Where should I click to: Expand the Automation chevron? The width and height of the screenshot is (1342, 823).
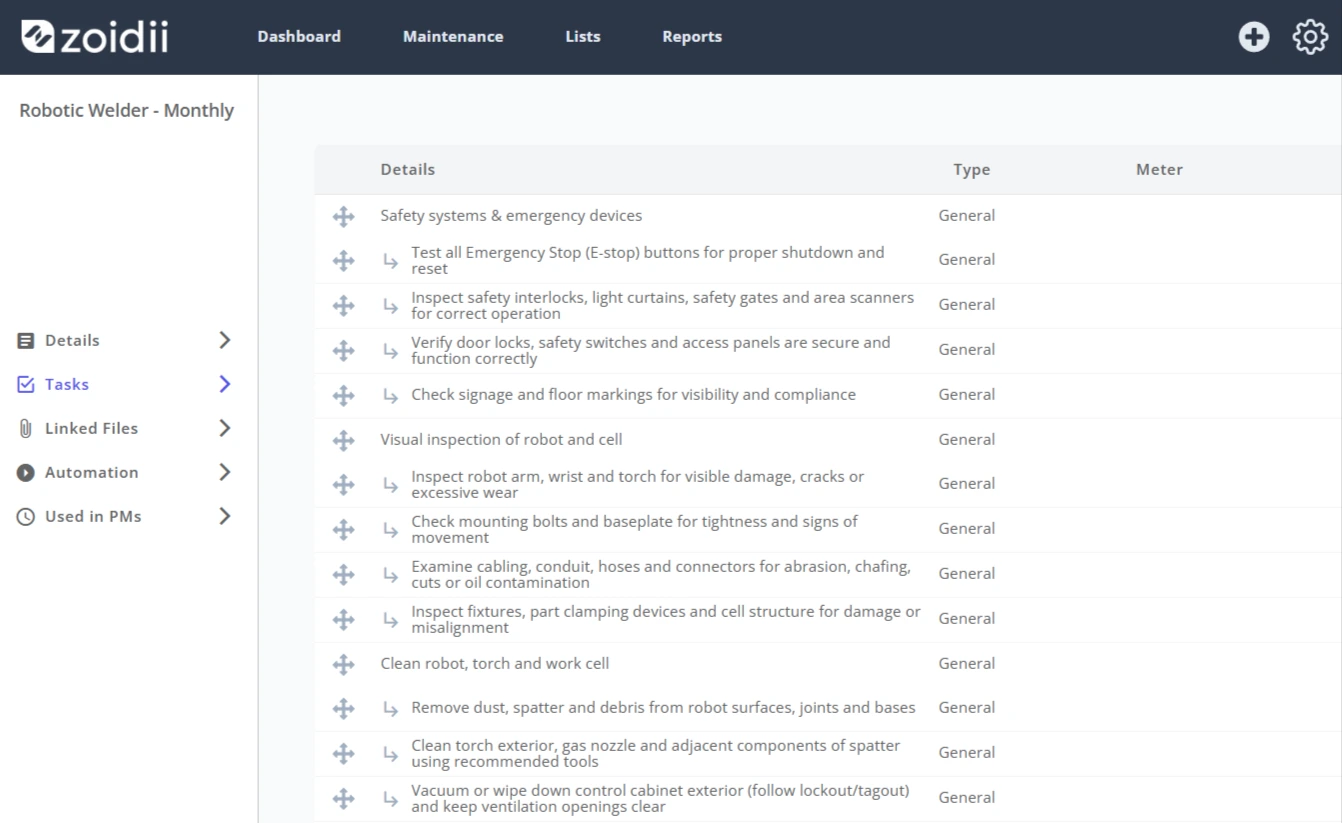click(225, 472)
